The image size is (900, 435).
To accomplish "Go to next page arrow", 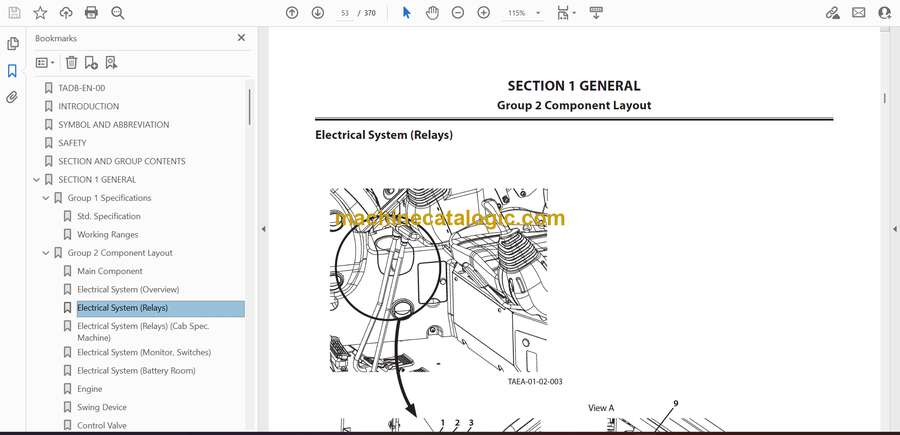I will coord(317,13).
